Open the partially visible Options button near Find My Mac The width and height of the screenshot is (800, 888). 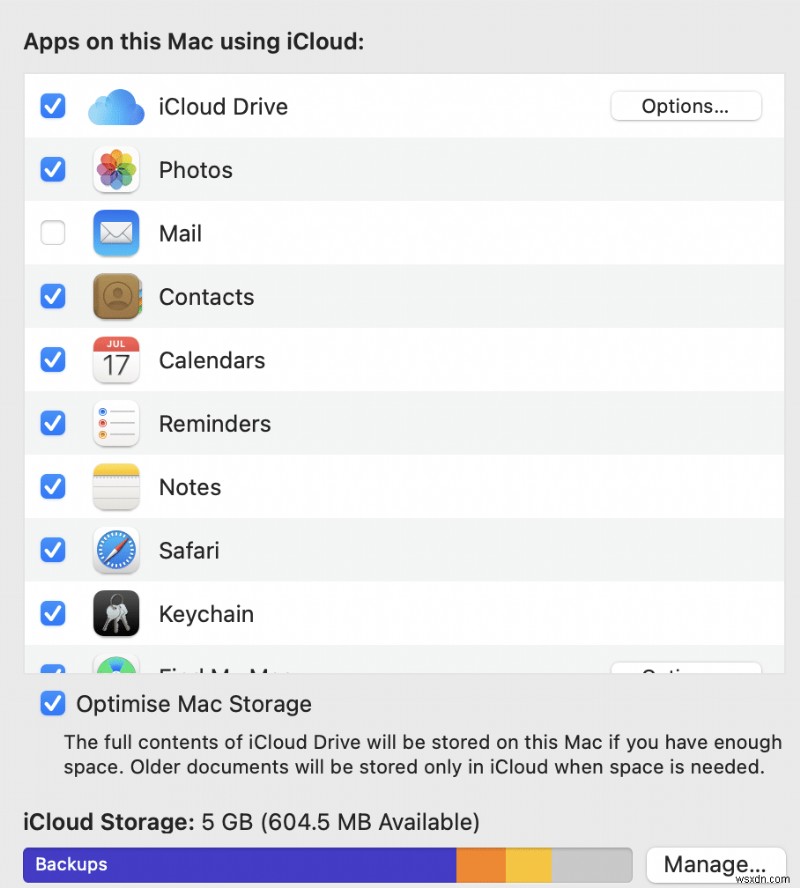click(x=685, y=668)
